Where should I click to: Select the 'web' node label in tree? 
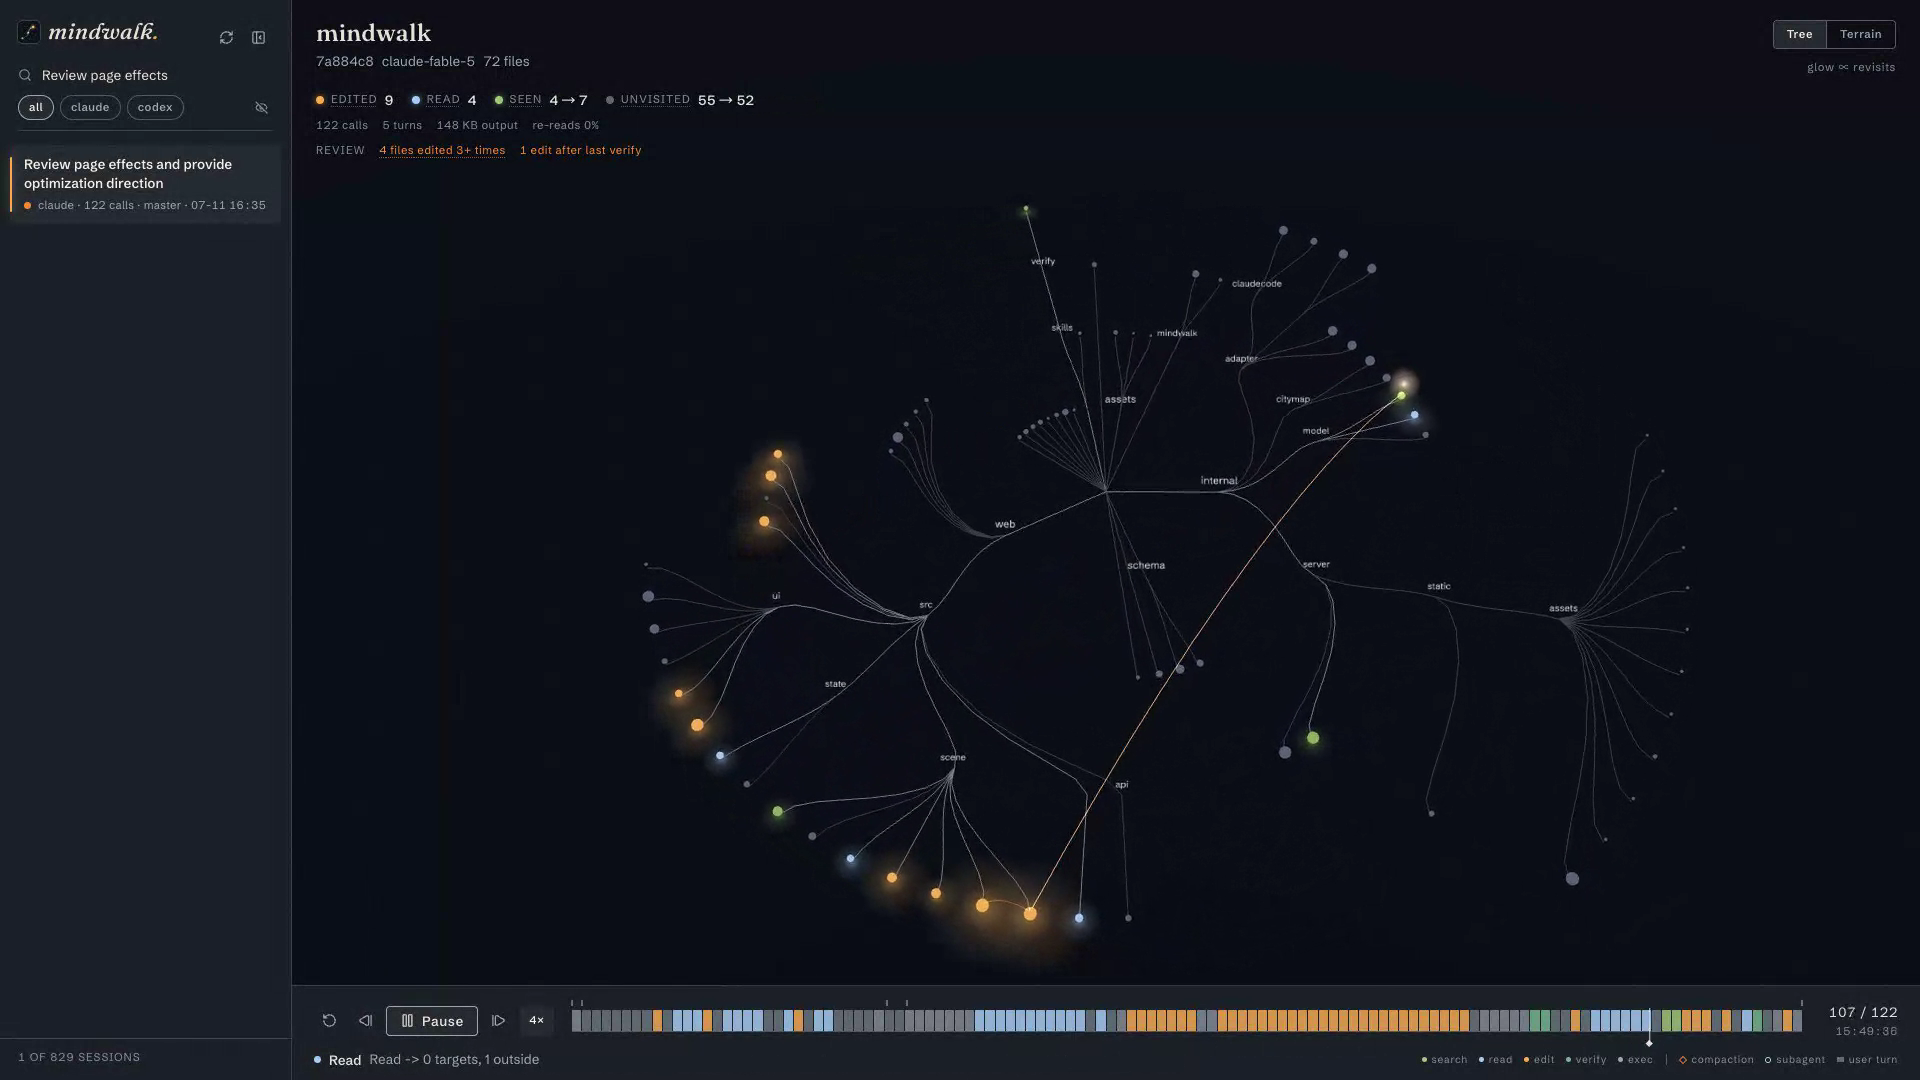(1005, 524)
